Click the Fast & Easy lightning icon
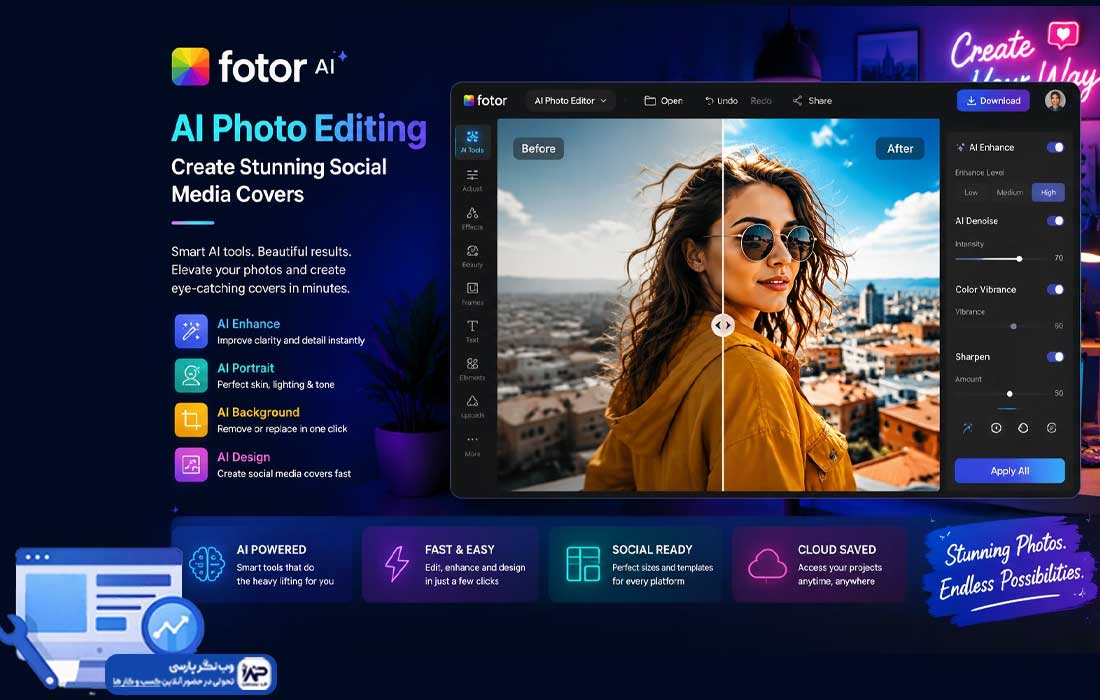 coord(397,564)
